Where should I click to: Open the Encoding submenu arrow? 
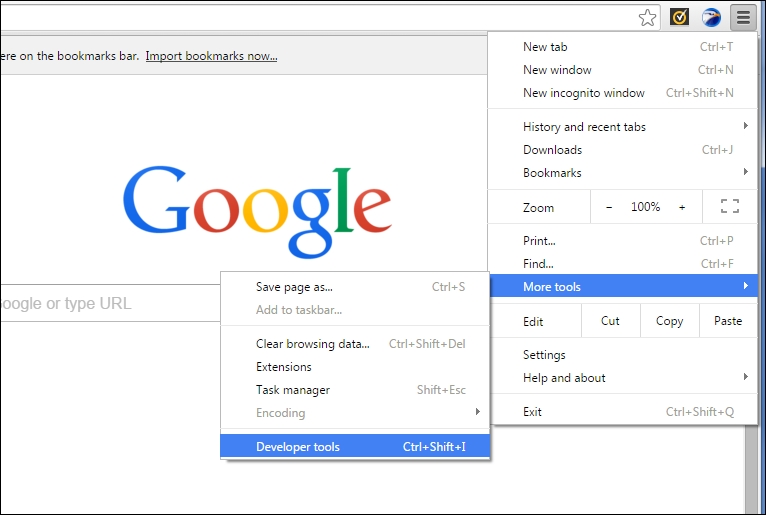point(477,411)
